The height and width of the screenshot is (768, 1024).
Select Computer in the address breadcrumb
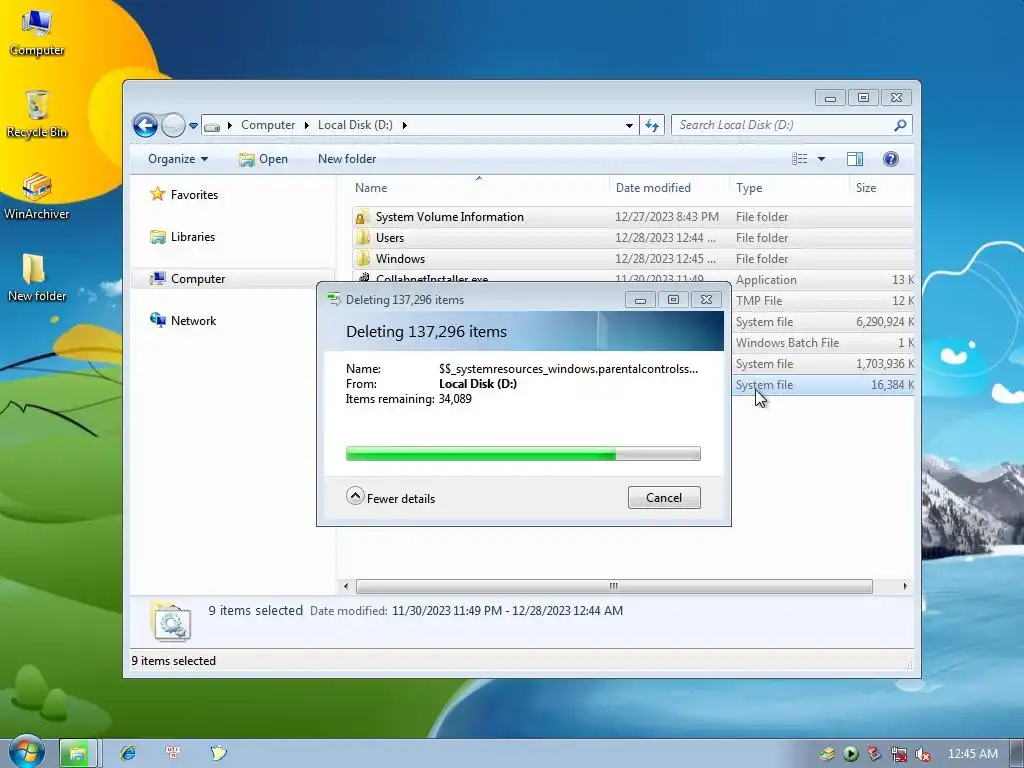(268, 125)
